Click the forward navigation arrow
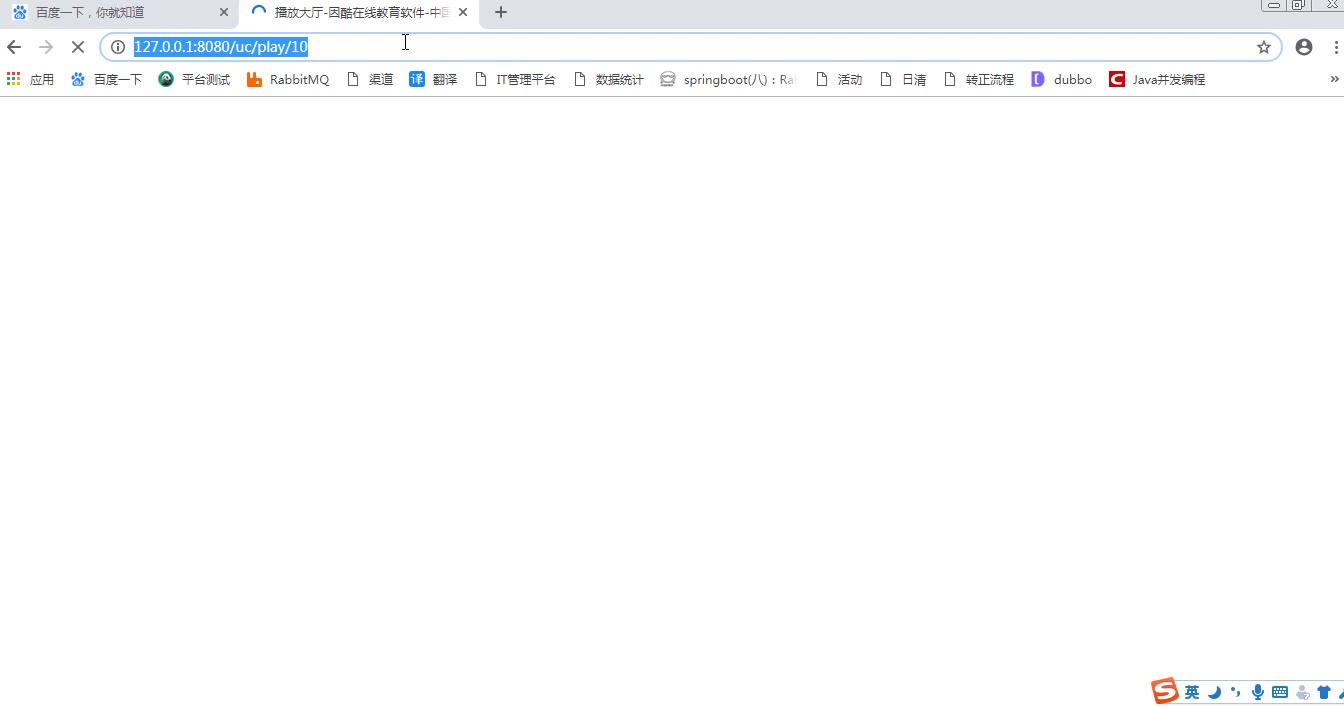Image resolution: width=1344 pixels, height=708 pixels. [x=46, y=47]
